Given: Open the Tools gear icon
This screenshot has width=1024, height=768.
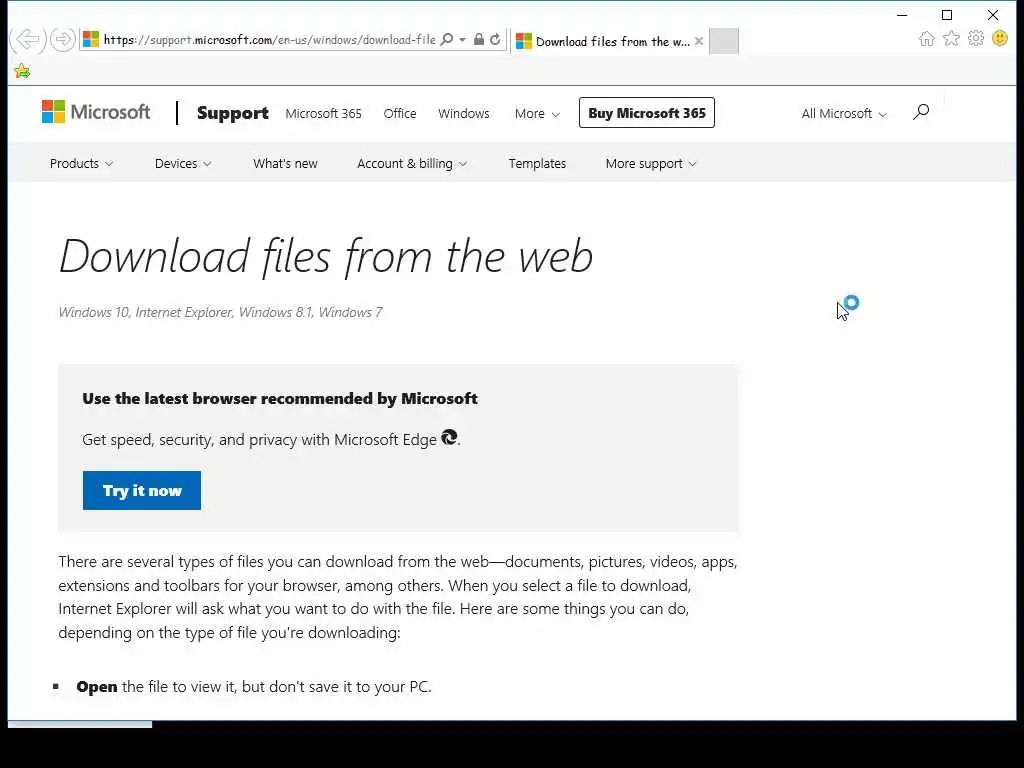Looking at the screenshot, I should (976, 39).
